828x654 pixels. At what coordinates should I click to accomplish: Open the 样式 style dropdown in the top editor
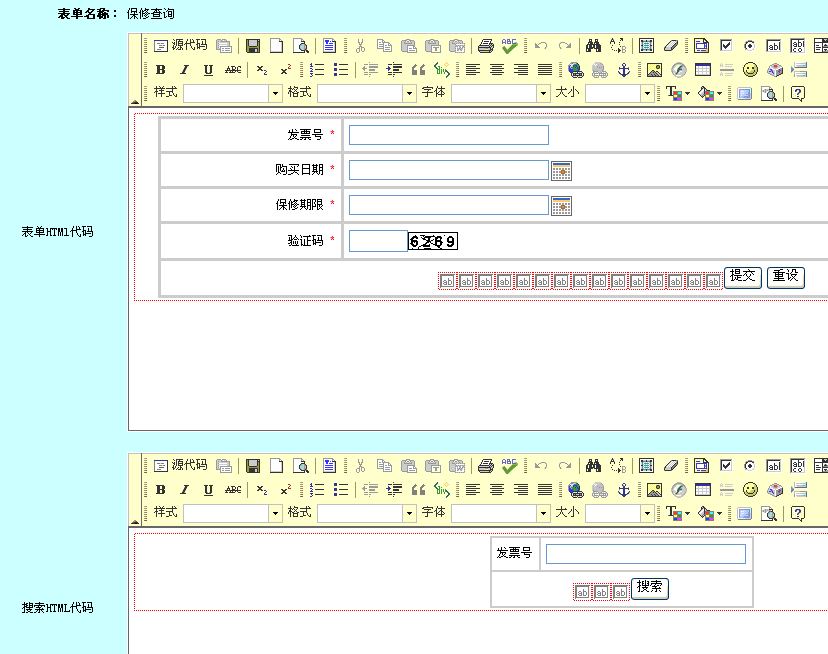coord(233,93)
